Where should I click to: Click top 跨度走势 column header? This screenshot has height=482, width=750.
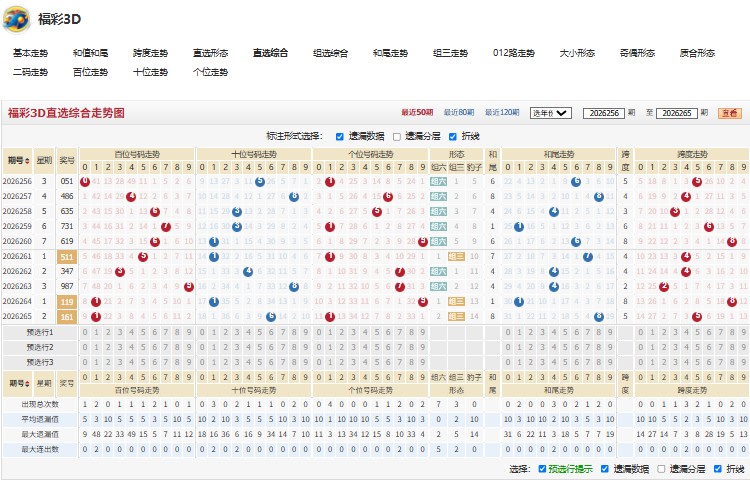coord(692,154)
